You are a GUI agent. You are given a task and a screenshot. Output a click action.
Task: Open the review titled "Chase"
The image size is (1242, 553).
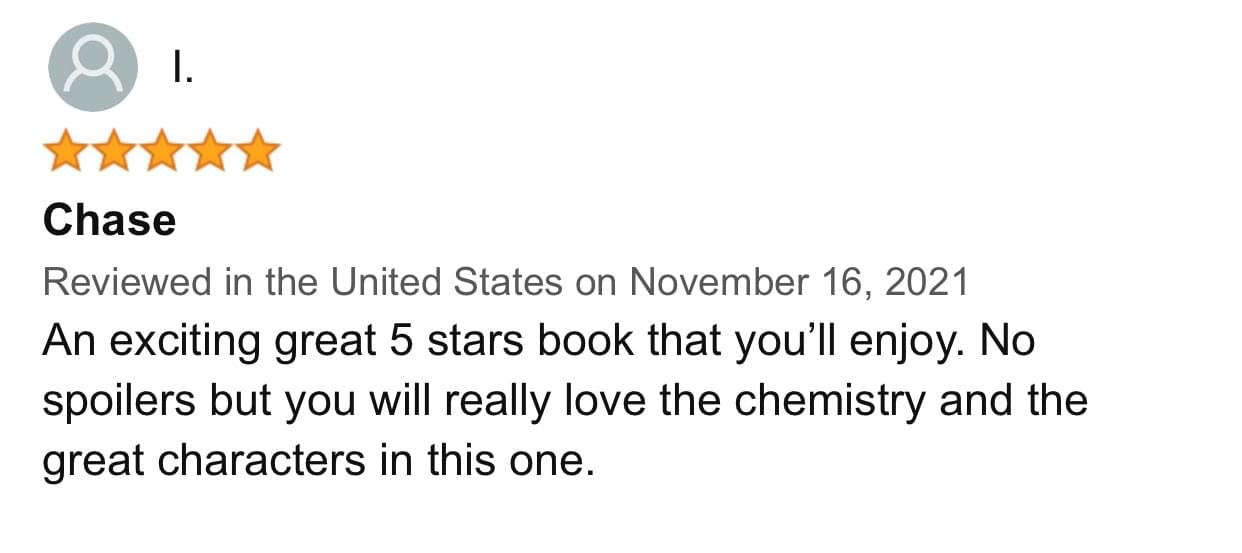(x=109, y=220)
